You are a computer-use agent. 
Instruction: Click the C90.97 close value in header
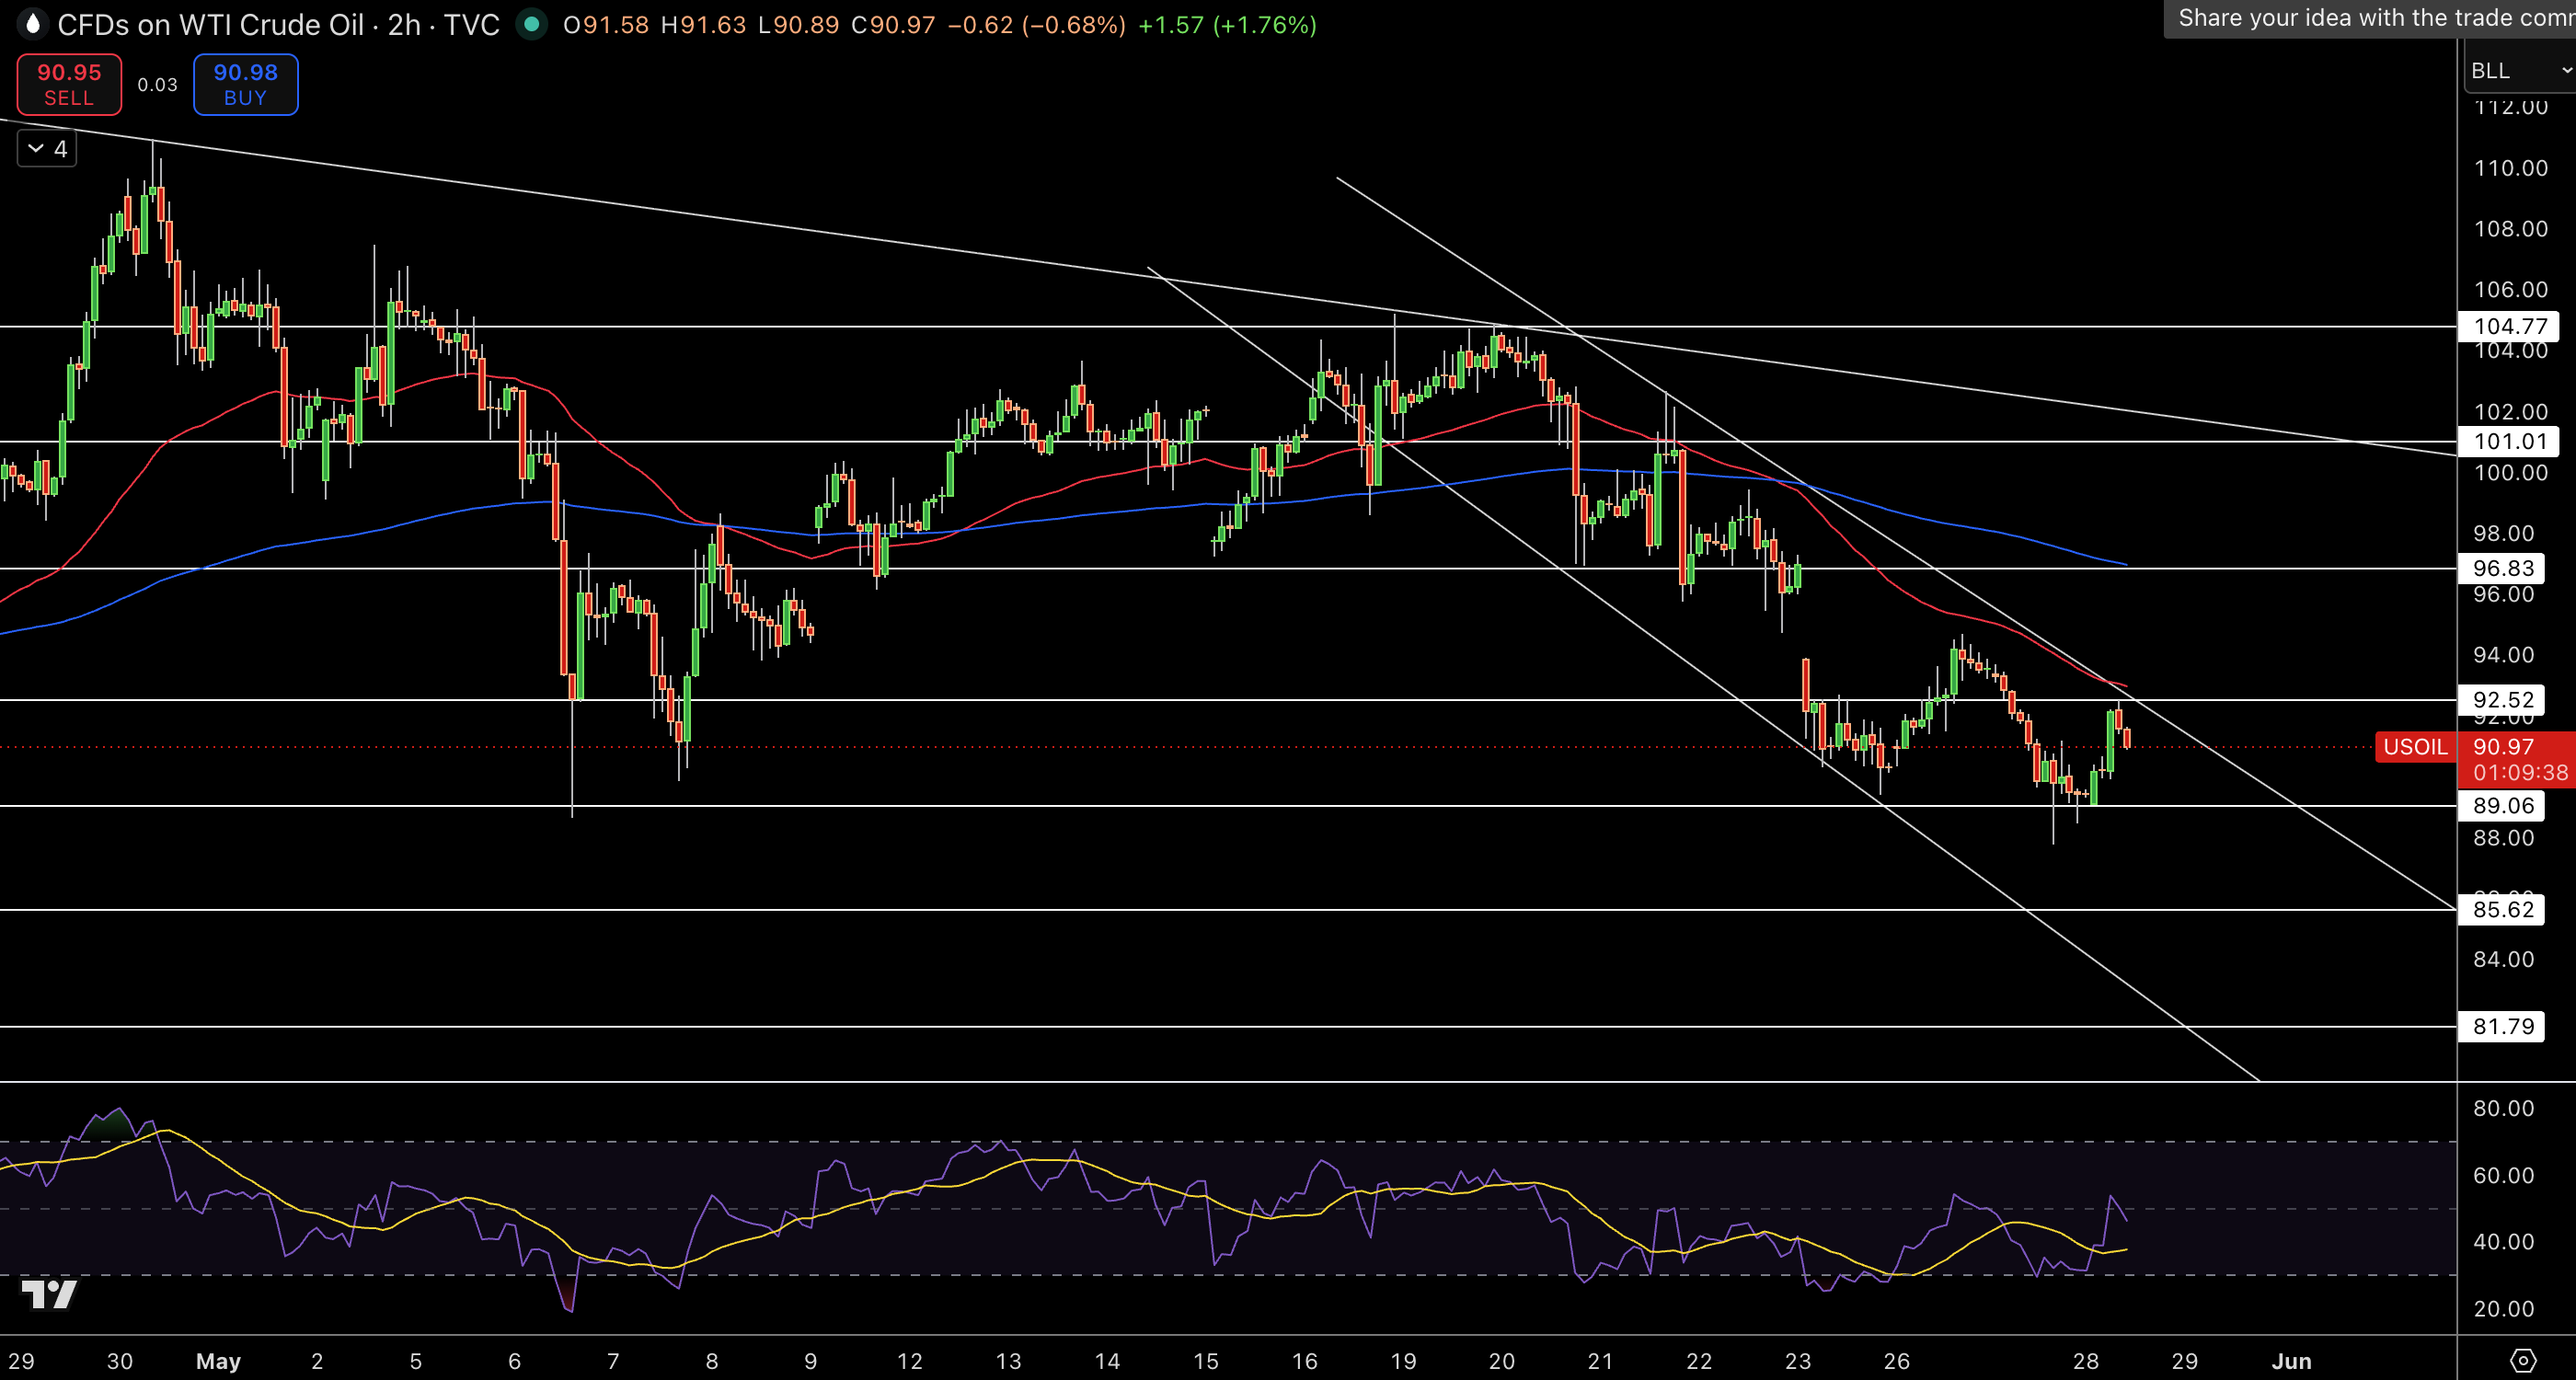point(892,25)
